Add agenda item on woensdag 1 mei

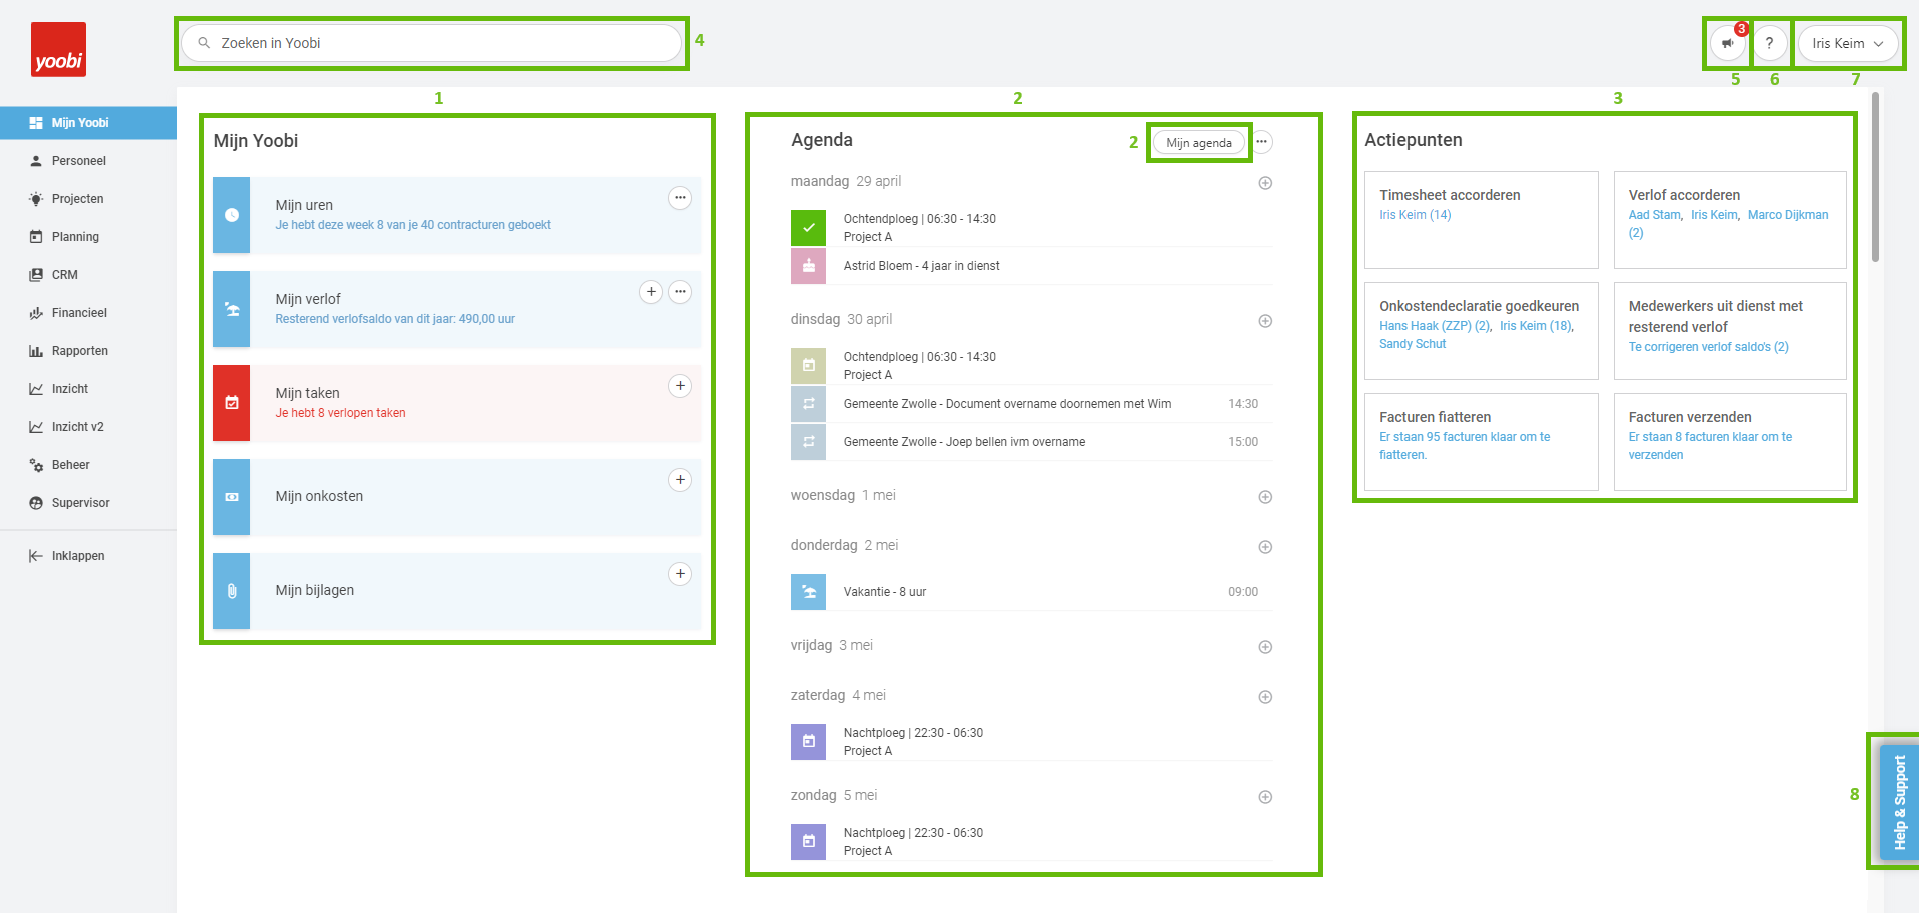[1265, 497]
